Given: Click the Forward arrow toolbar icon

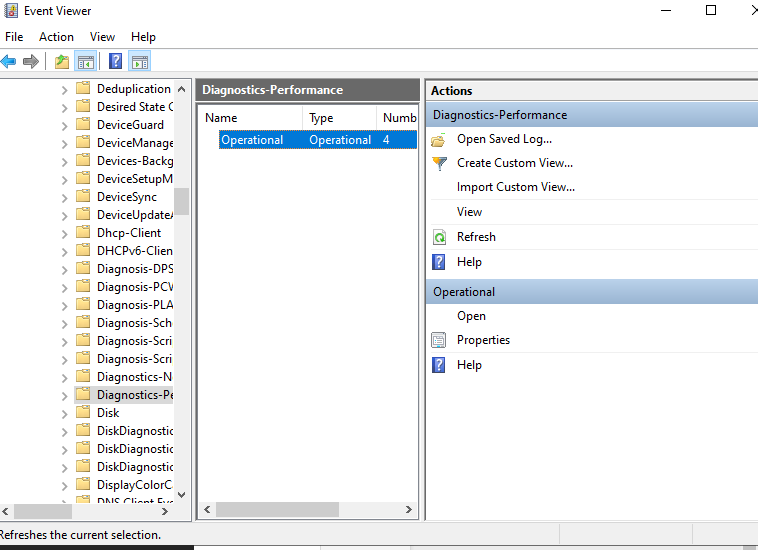Looking at the screenshot, I should (31, 61).
